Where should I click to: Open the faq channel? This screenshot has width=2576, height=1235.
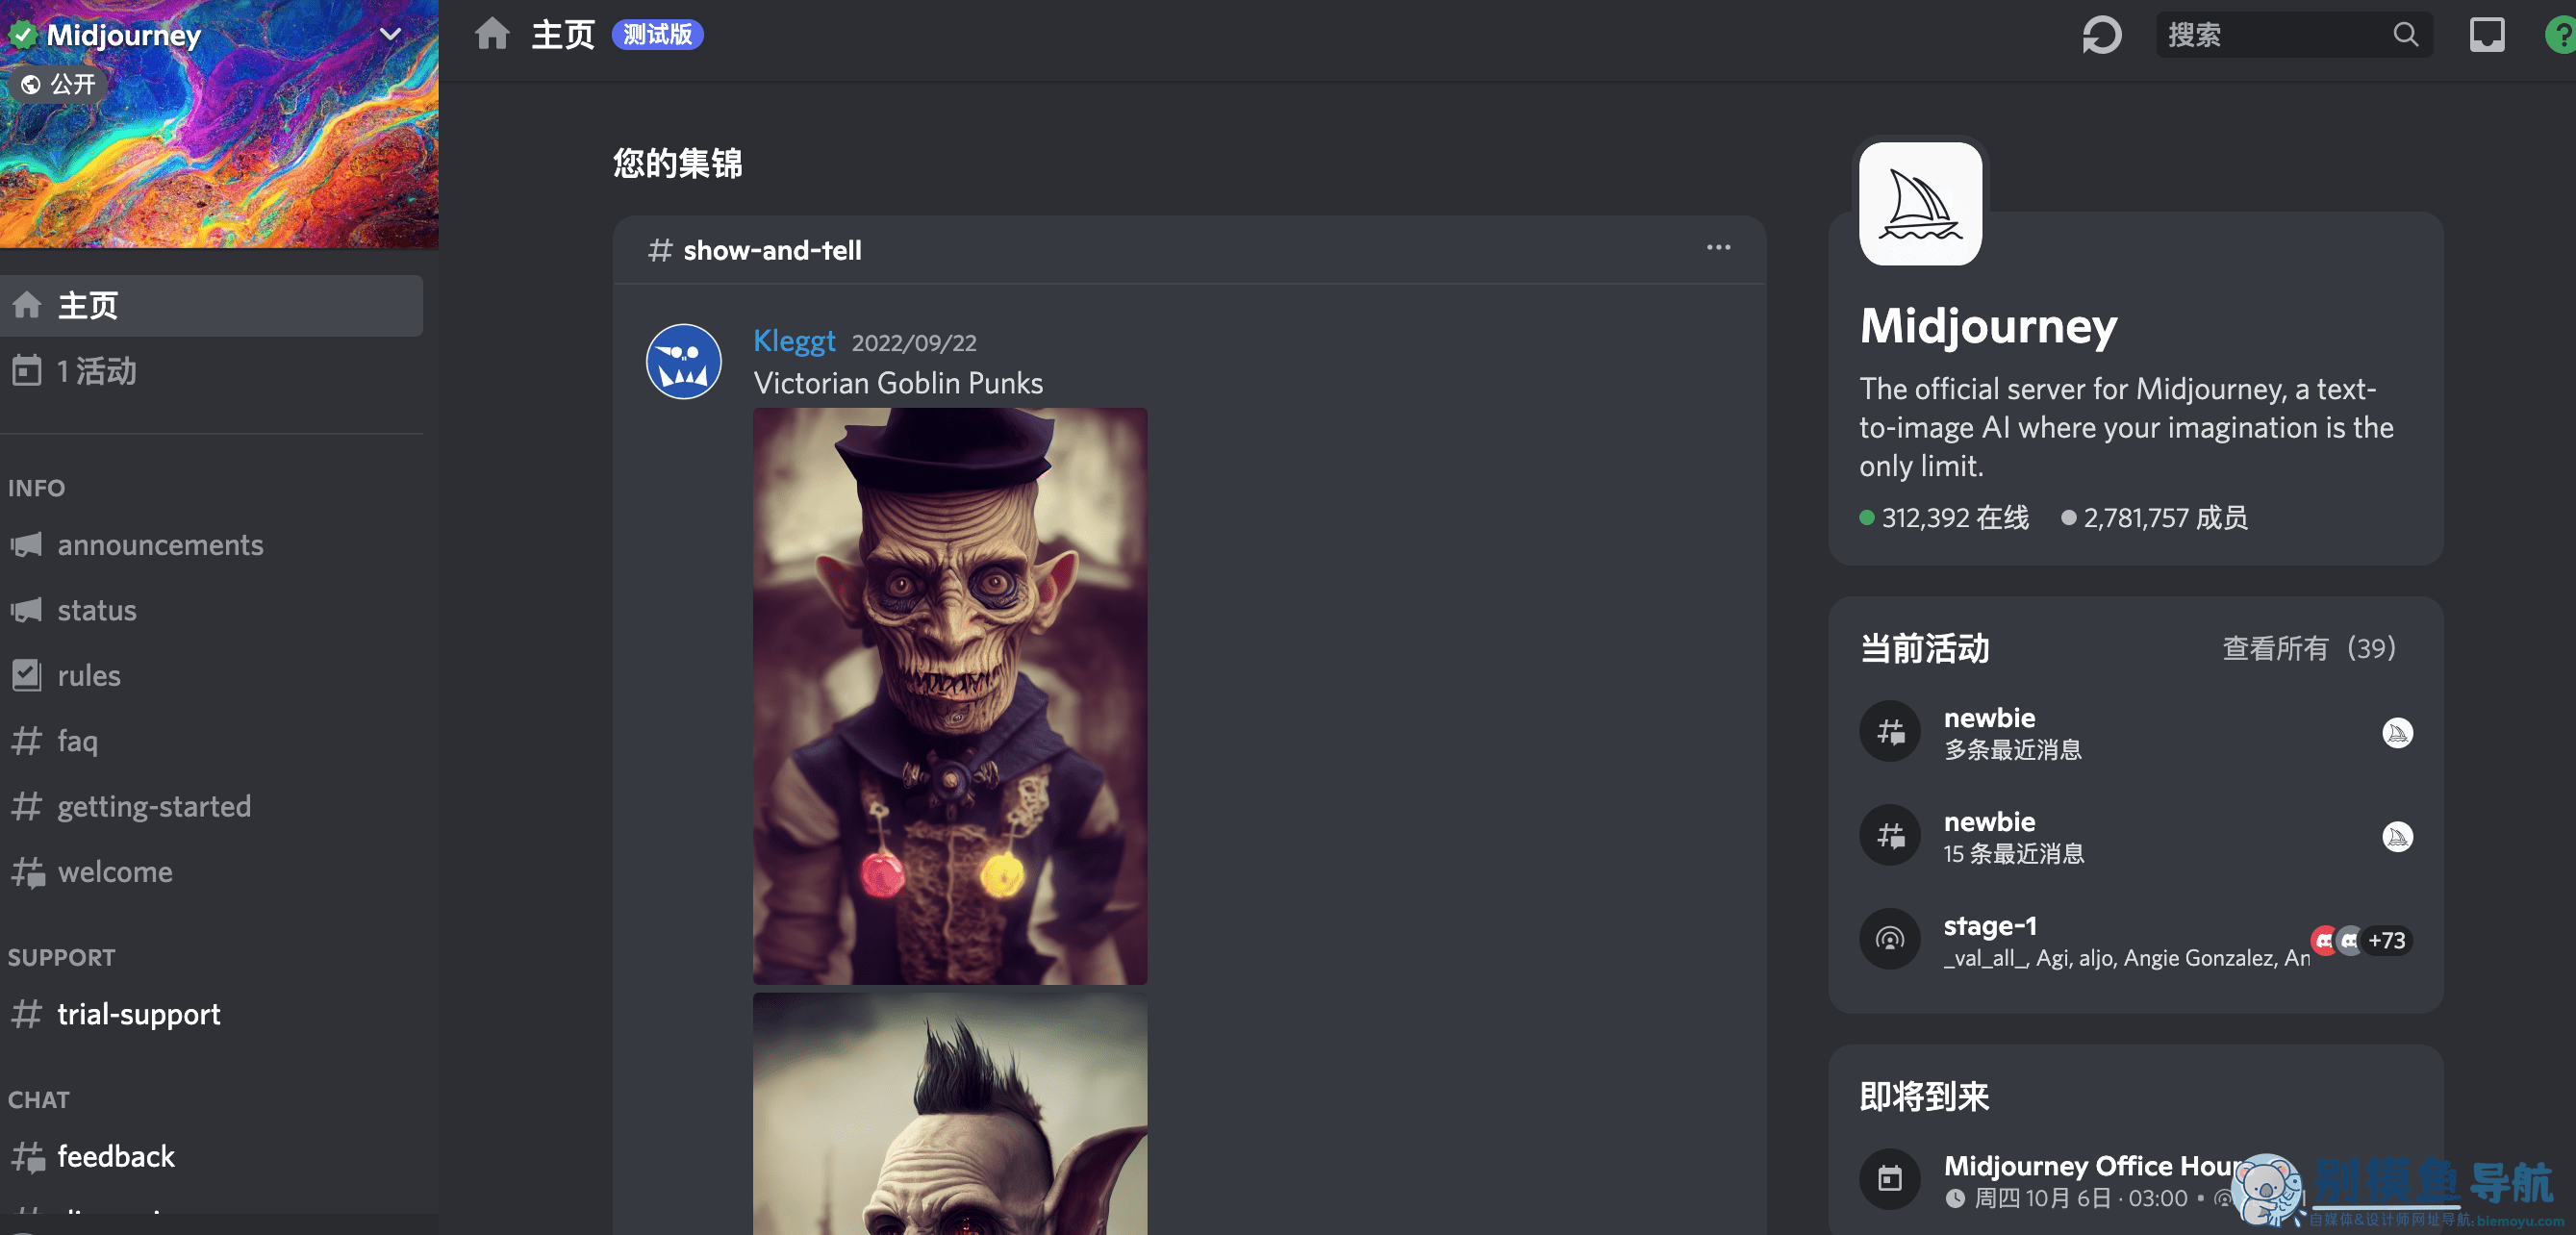click(x=211, y=741)
